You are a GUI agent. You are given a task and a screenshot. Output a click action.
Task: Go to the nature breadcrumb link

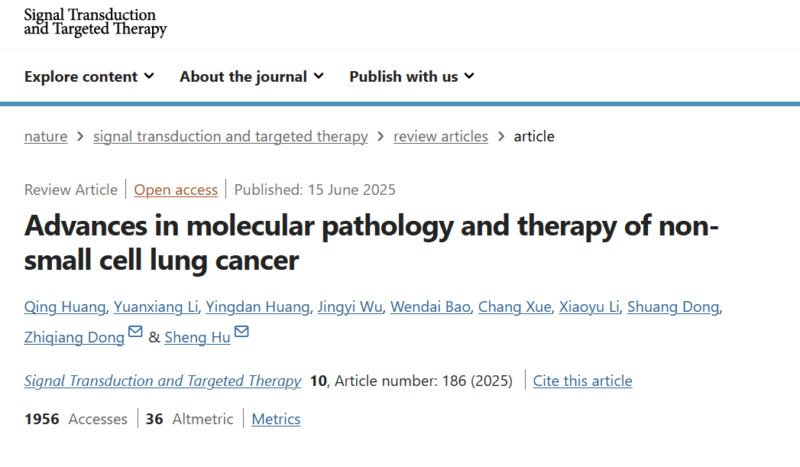click(45, 136)
